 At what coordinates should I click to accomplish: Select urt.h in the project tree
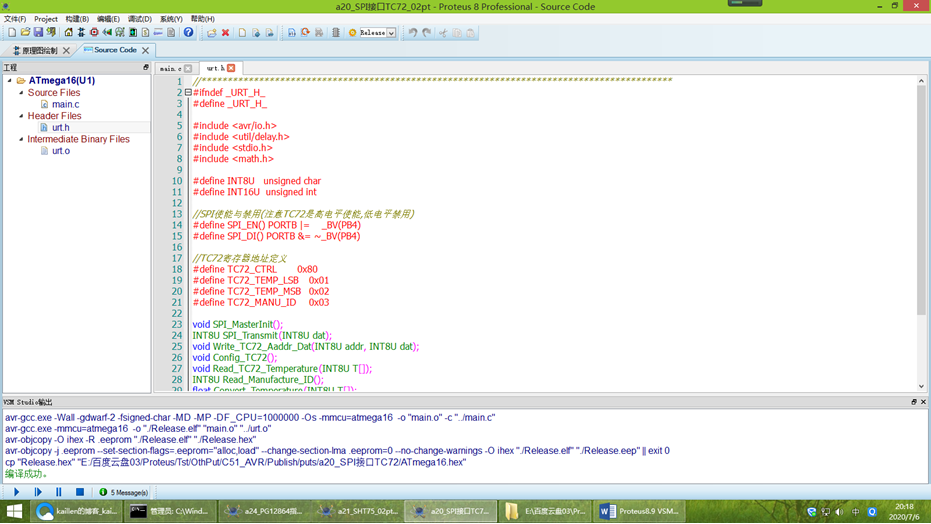point(61,127)
